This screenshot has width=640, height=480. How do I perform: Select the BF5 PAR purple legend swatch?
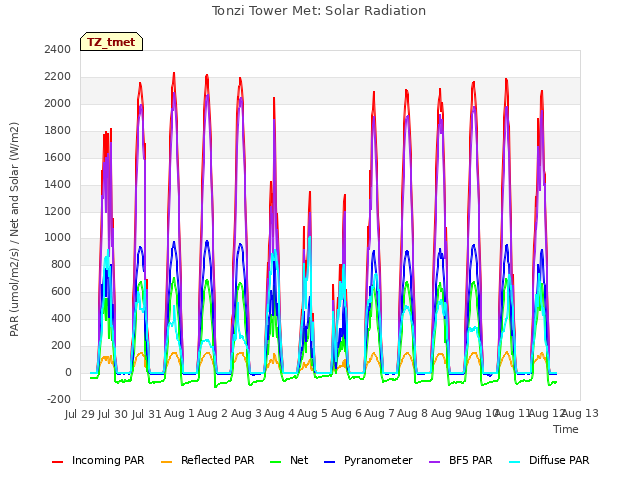click(x=435, y=461)
